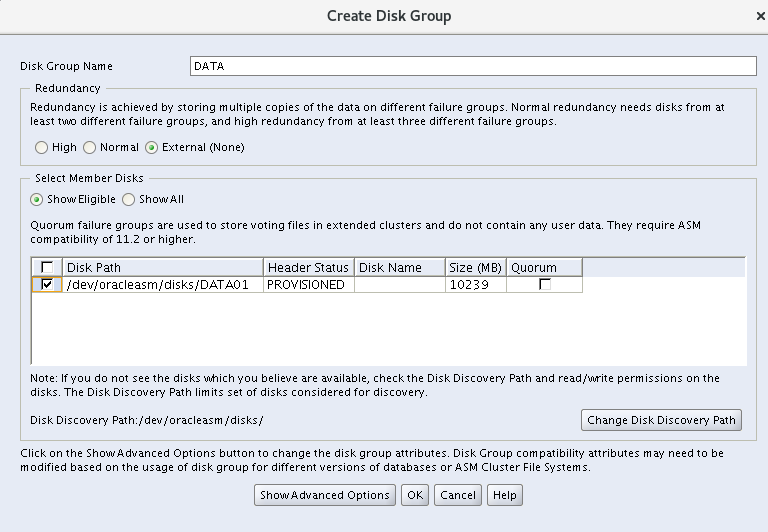The height and width of the screenshot is (532, 768).
Task: Click the Quorum column header
Action: tap(544, 268)
